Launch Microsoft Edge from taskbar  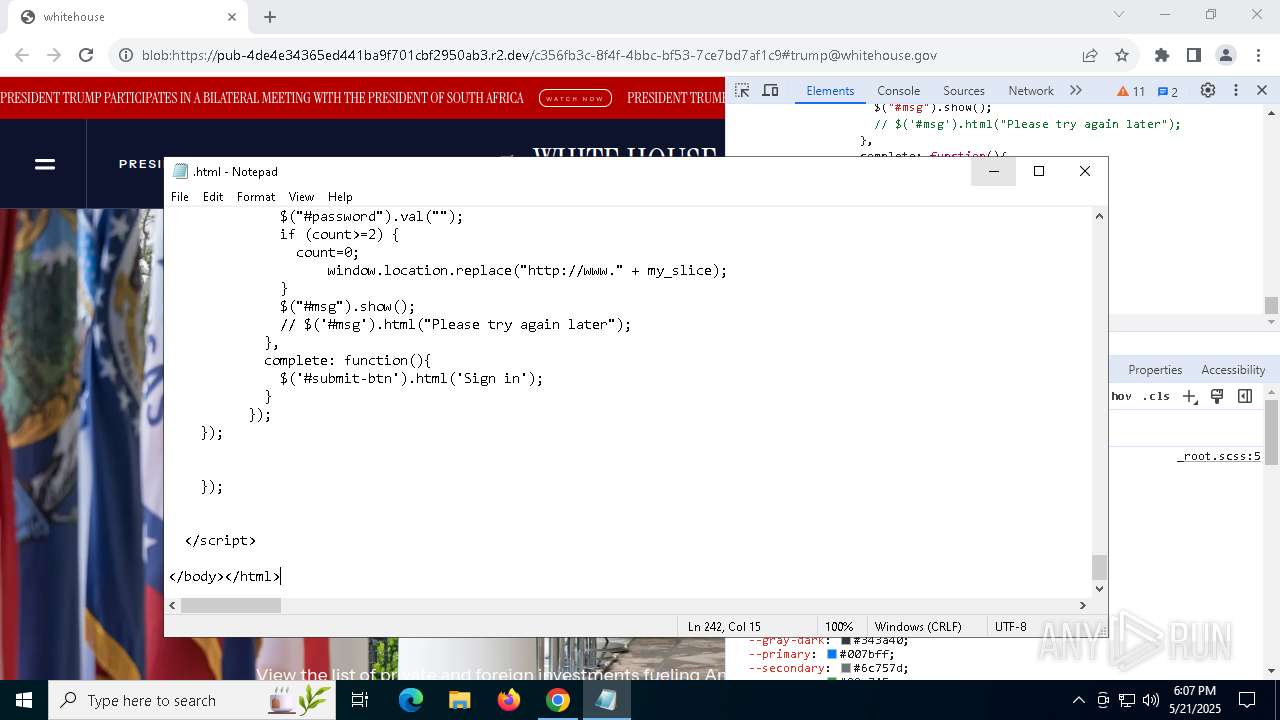click(x=411, y=700)
